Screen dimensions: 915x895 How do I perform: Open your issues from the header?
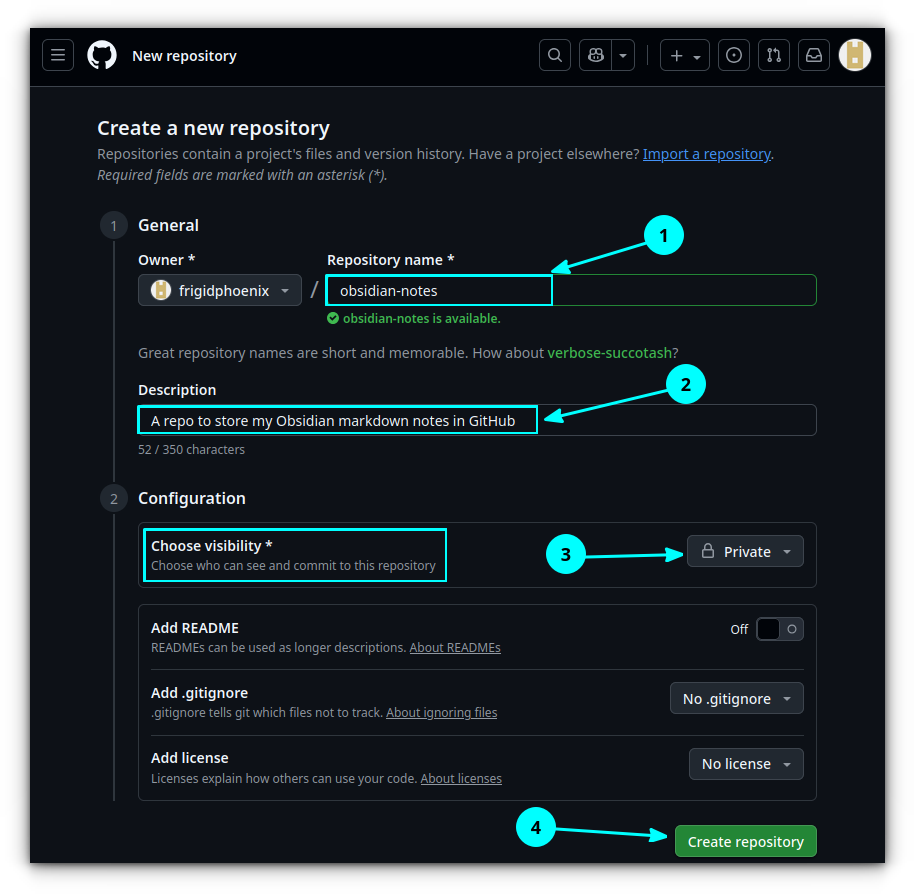pyautogui.click(x=733, y=55)
